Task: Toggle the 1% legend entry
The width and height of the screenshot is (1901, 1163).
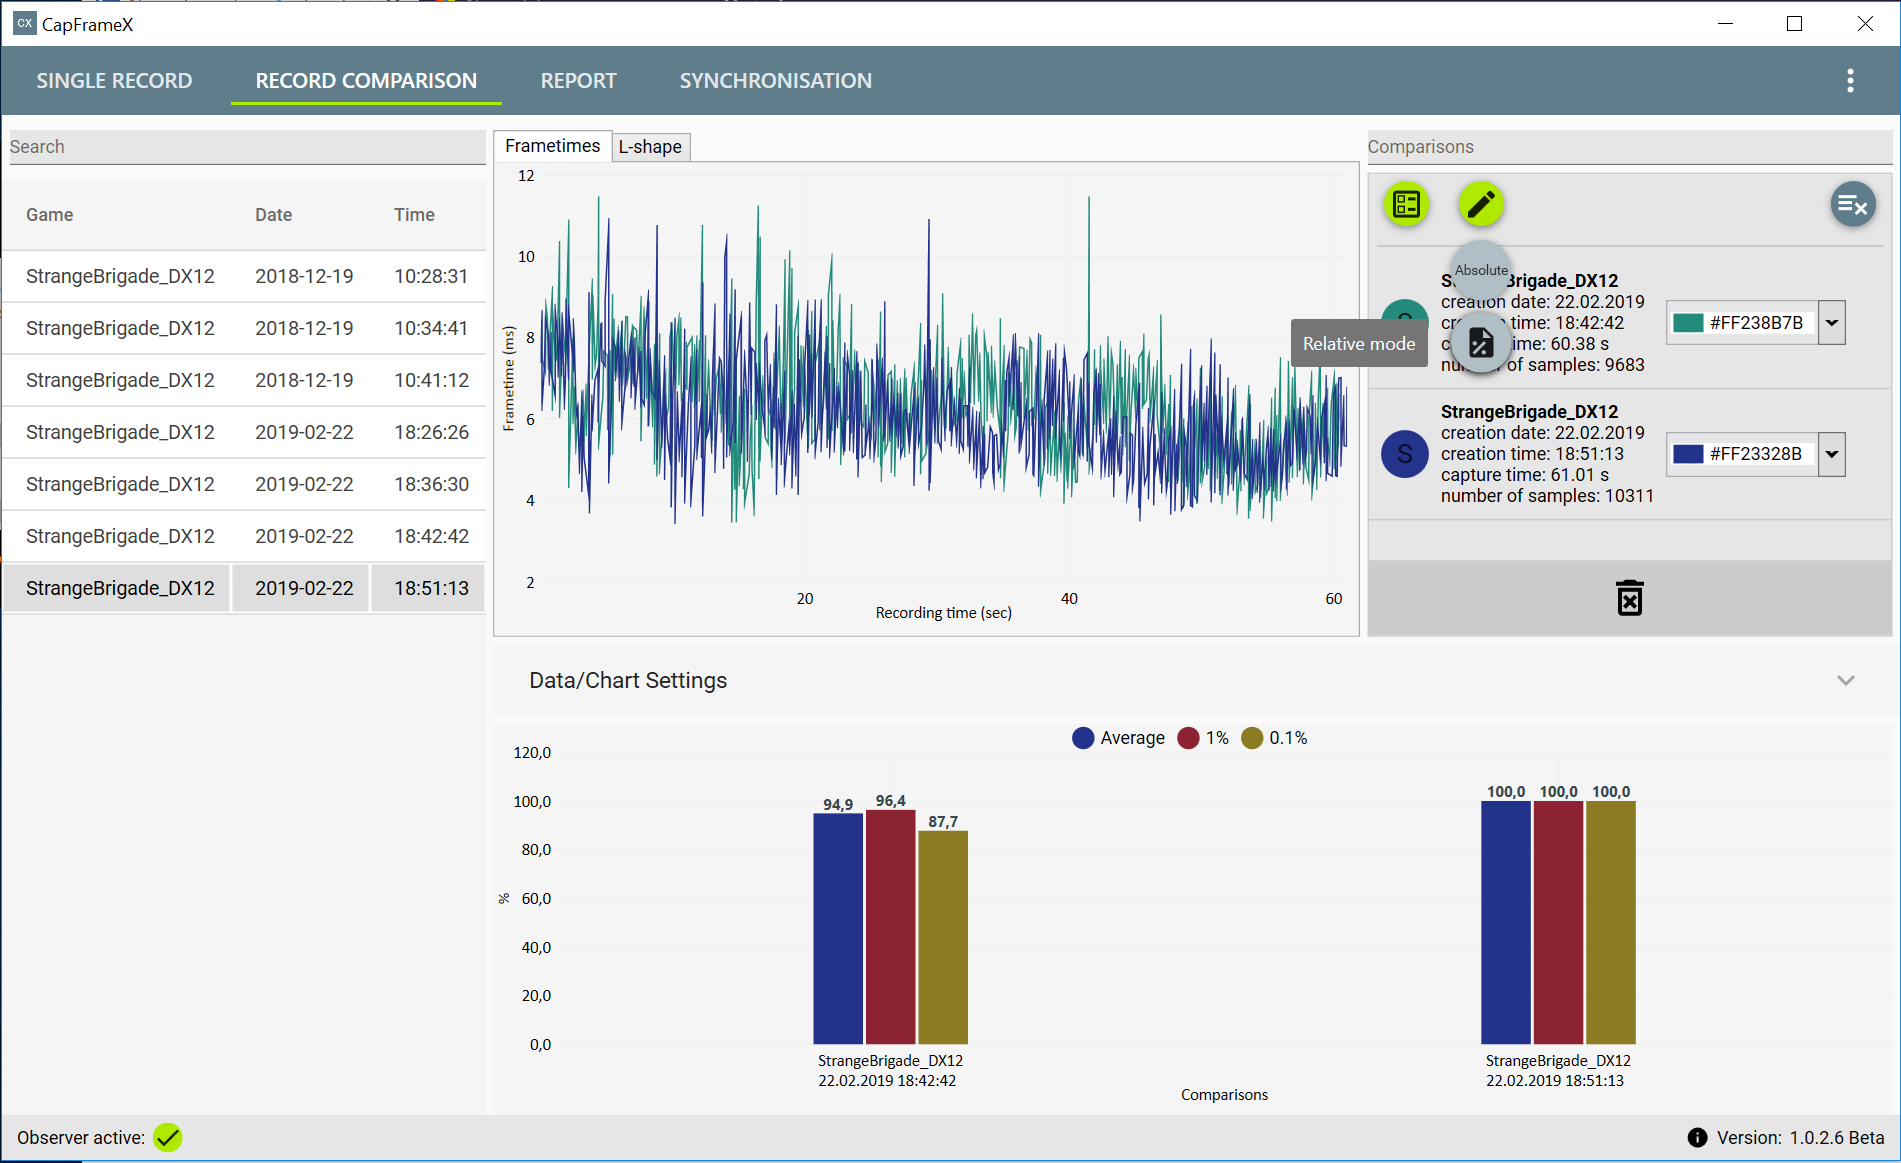Action: 1203,738
